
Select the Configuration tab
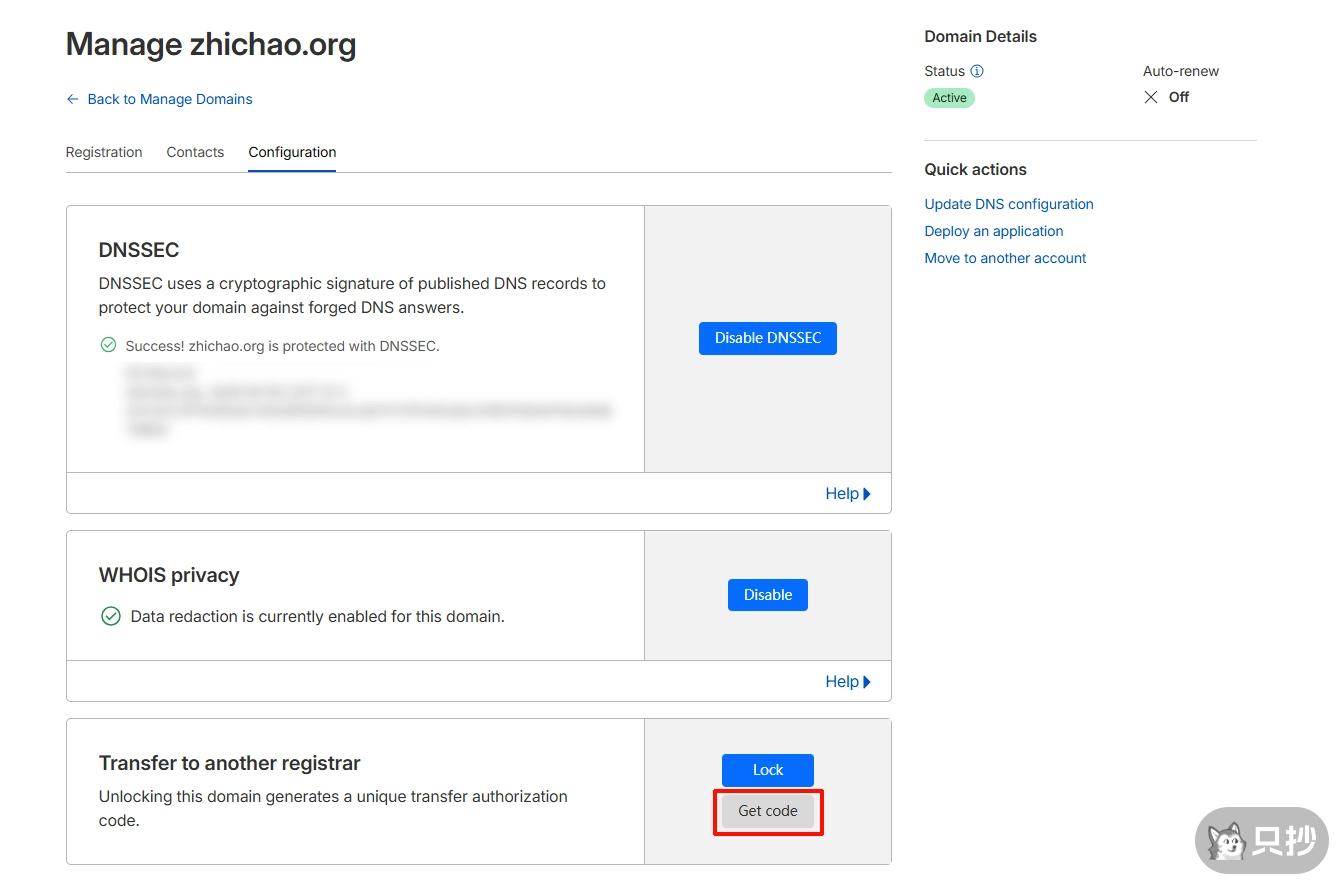pyautogui.click(x=292, y=152)
